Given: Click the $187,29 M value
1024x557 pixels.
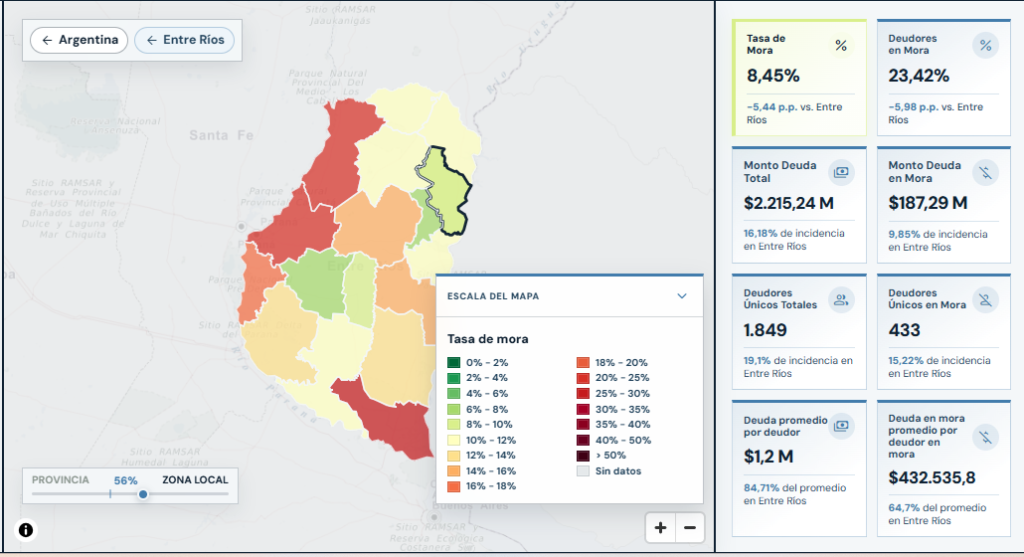Looking at the screenshot, I should (927, 203).
